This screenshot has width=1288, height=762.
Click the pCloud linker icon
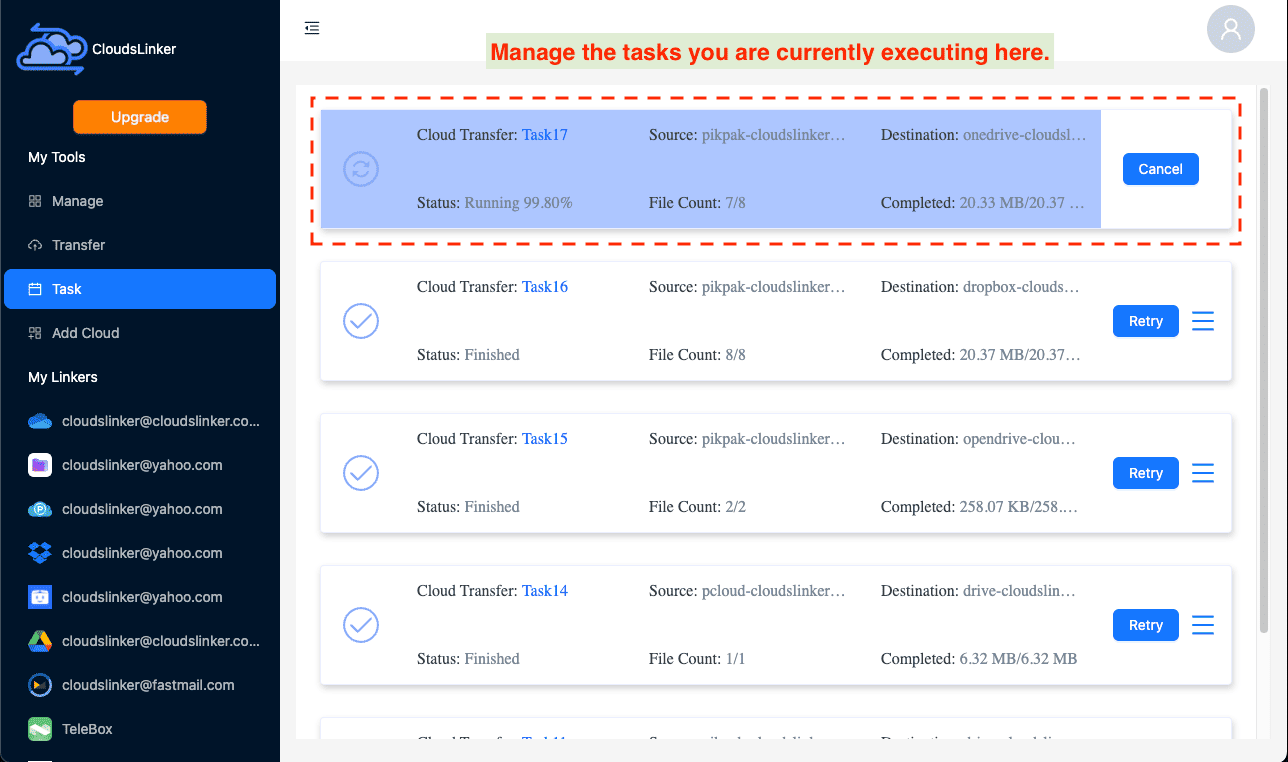pos(40,509)
